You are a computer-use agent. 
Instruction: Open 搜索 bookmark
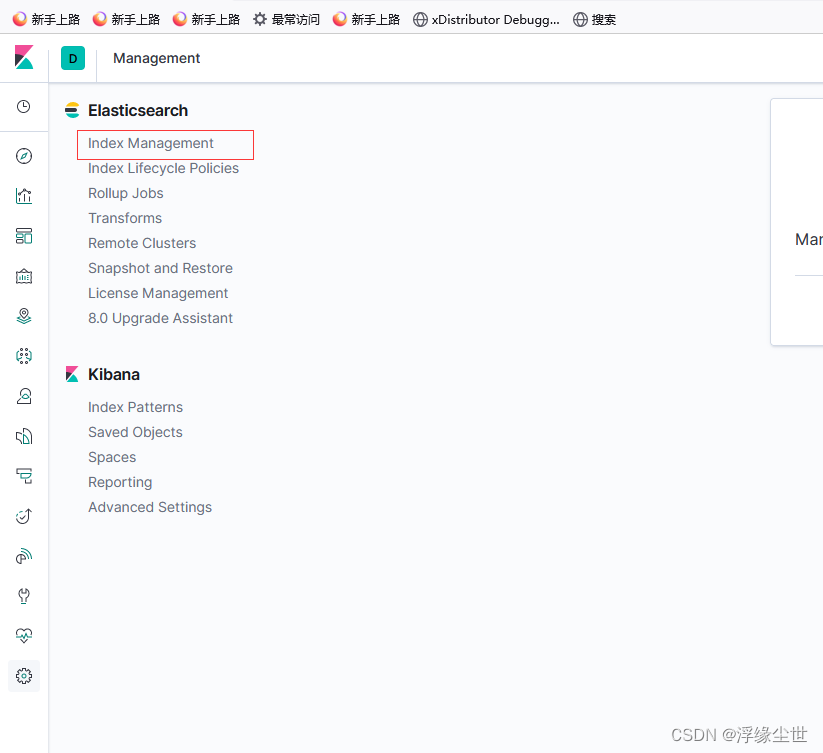click(x=595, y=19)
